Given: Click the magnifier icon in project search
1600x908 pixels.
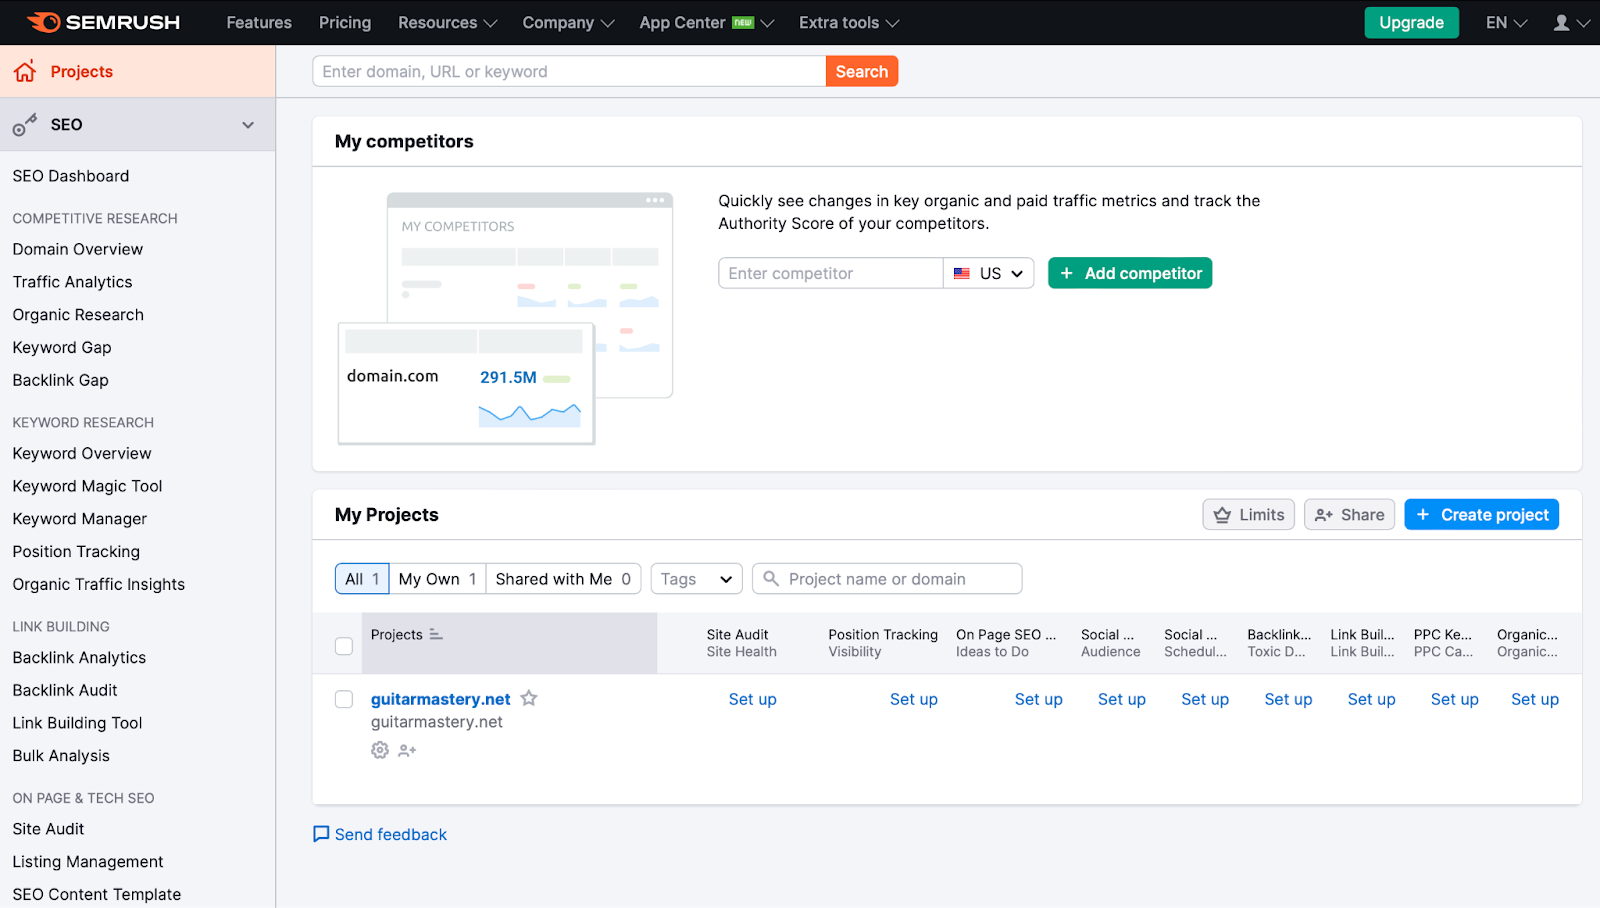Looking at the screenshot, I should pos(771,578).
